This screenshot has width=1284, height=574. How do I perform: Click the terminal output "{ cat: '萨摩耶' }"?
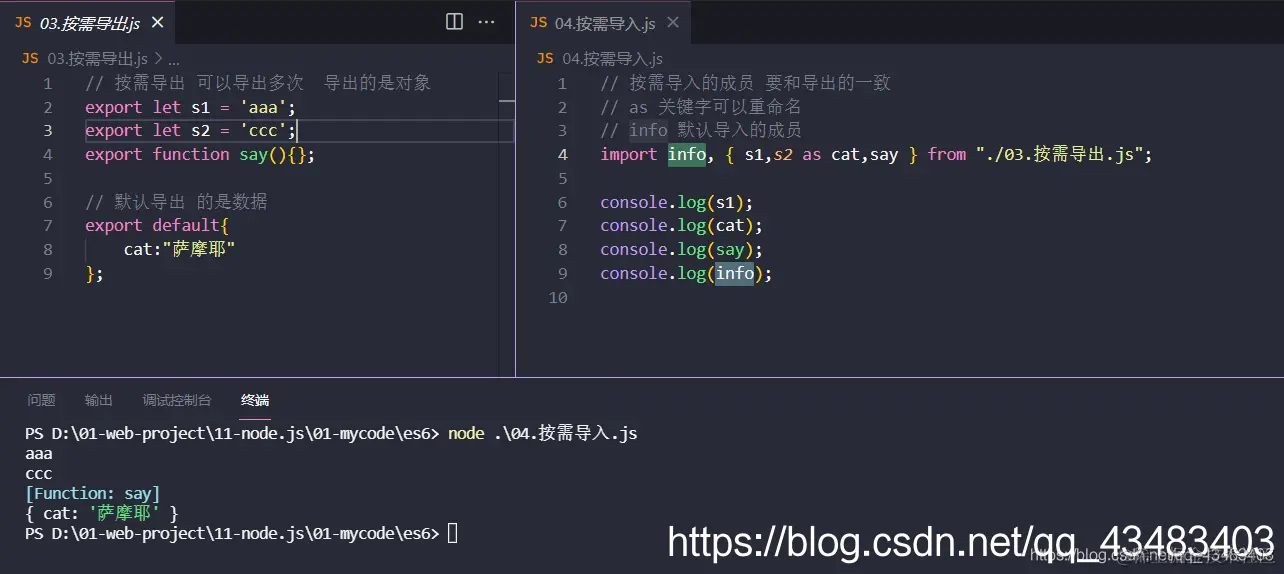[102, 514]
